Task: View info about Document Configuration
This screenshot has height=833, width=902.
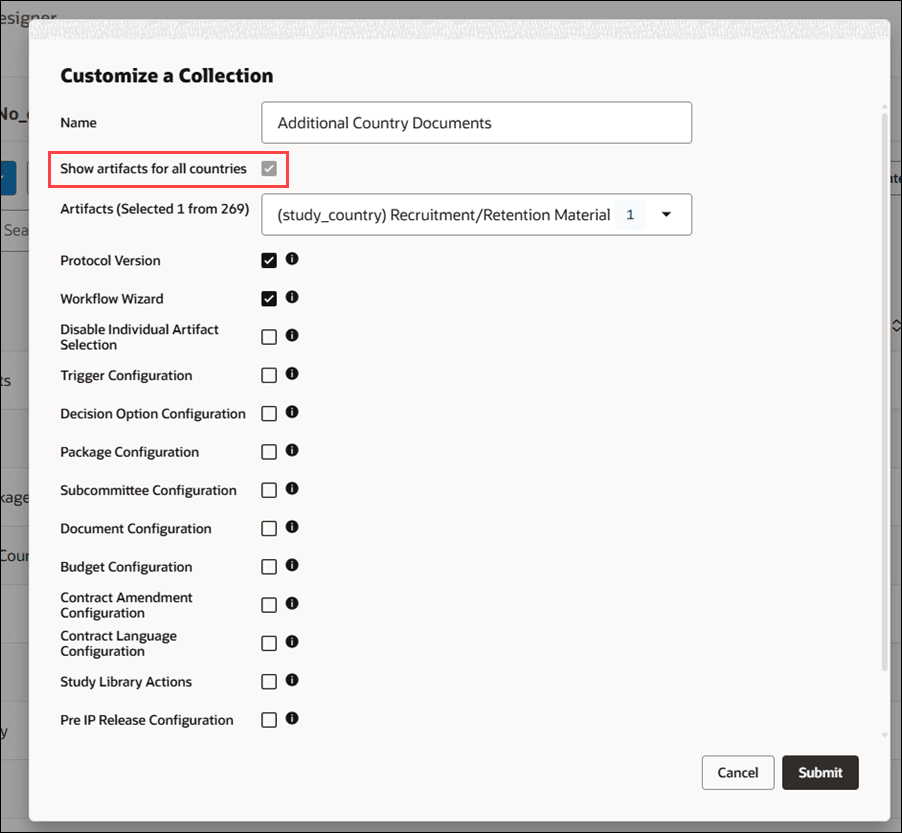Action: (x=290, y=528)
